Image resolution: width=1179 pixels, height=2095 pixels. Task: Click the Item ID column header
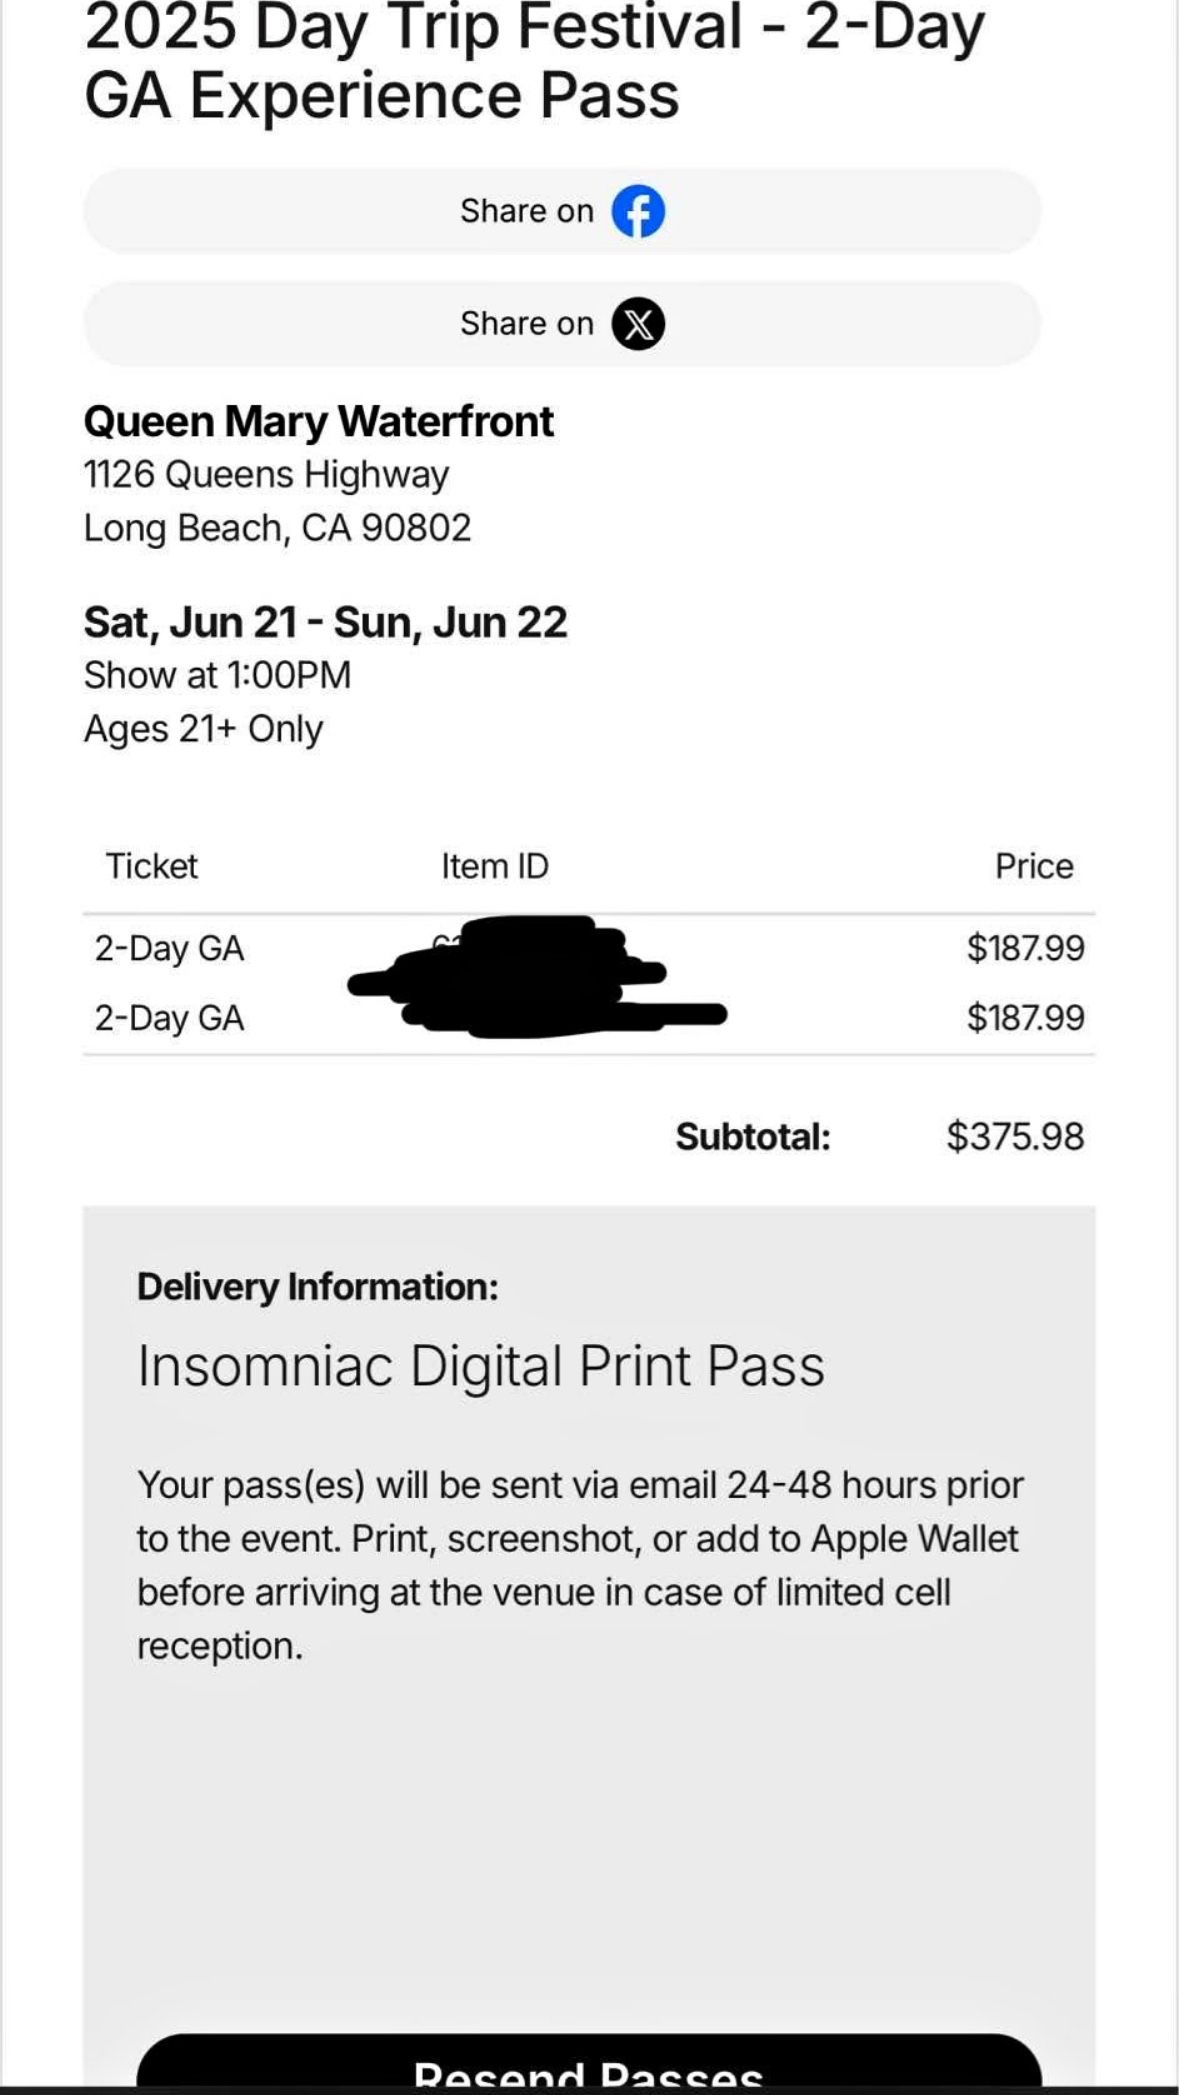pyautogui.click(x=495, y=866)
